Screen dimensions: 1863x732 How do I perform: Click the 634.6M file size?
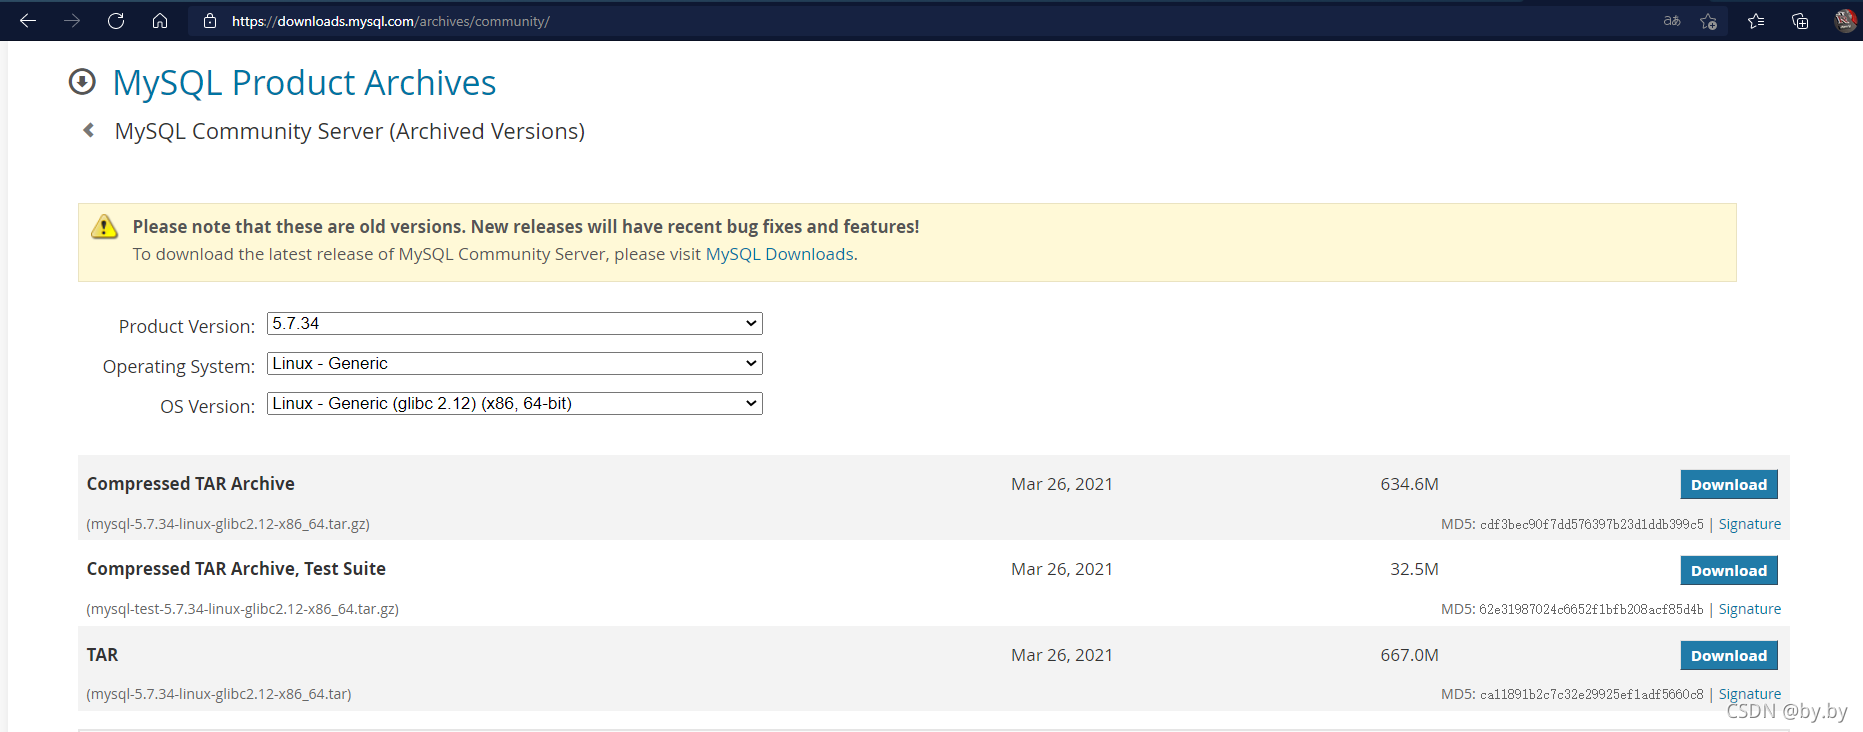pyautogui.click(x=1410, y=484)
